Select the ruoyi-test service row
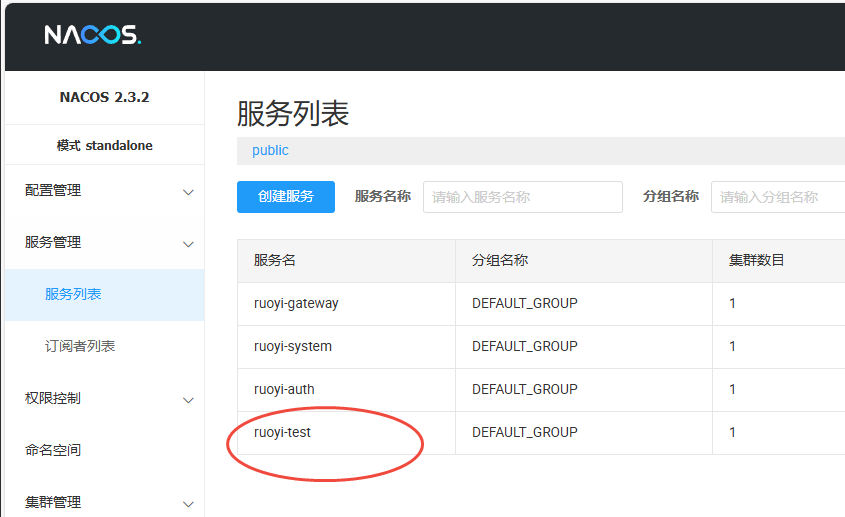 point(283,432)
